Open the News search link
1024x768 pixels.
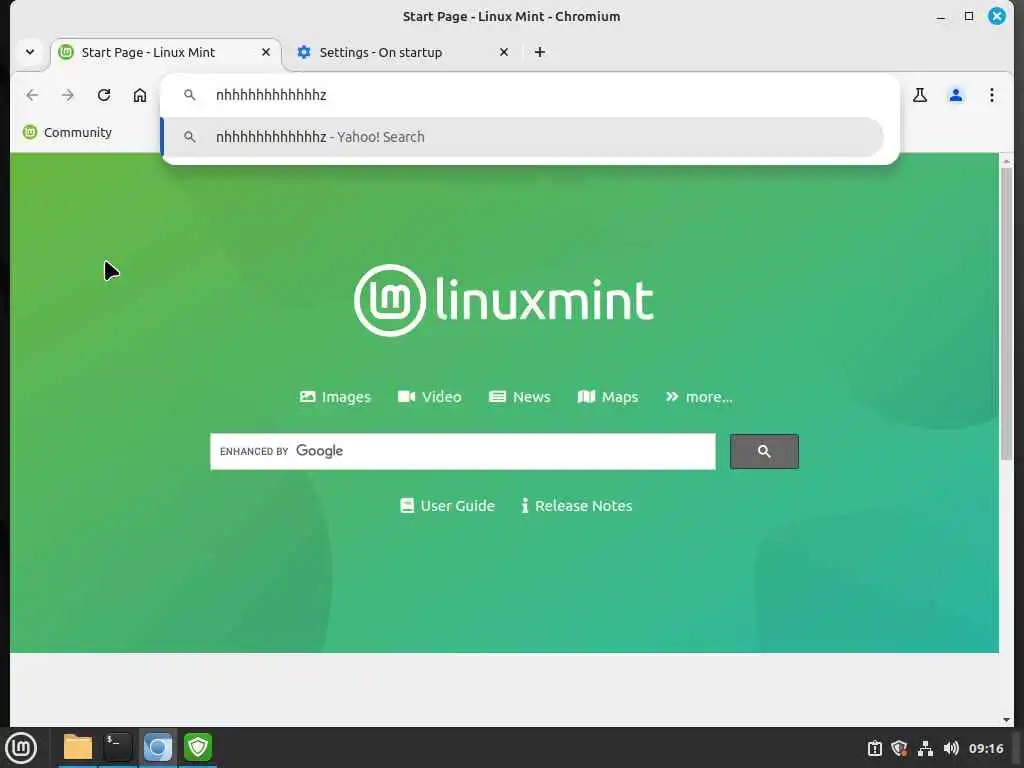coord(519,397)
